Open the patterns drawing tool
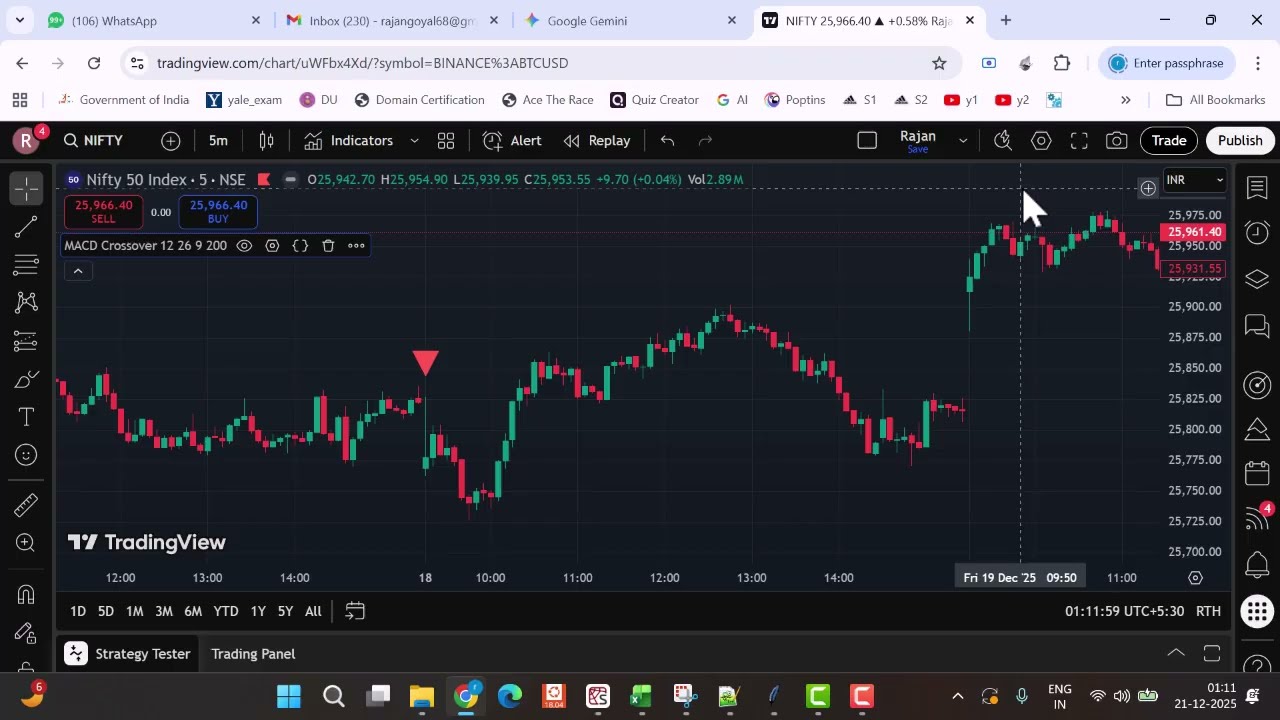The height and width of the screenshot is (720, 1280). point(27,302)
